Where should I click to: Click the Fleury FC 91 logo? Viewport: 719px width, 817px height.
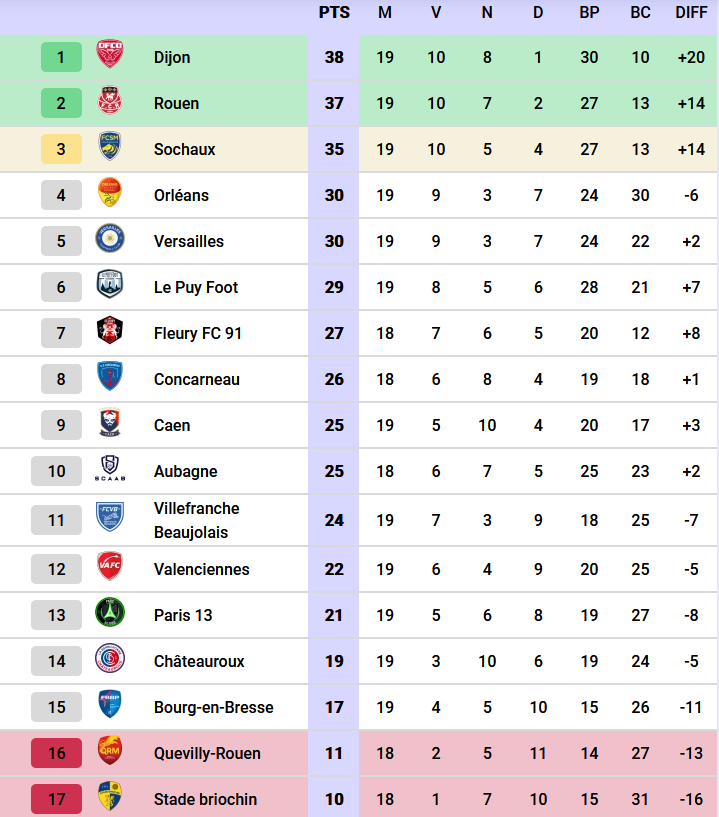(x=109, y=331)
